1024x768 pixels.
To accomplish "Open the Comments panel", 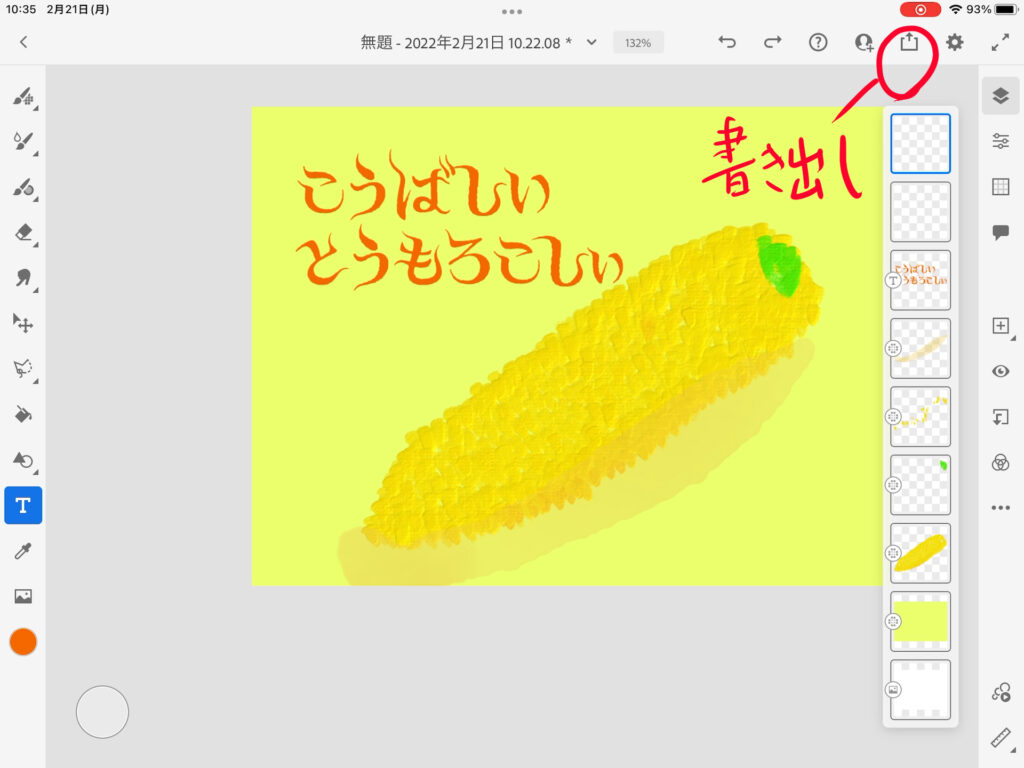I will 1000,232.
